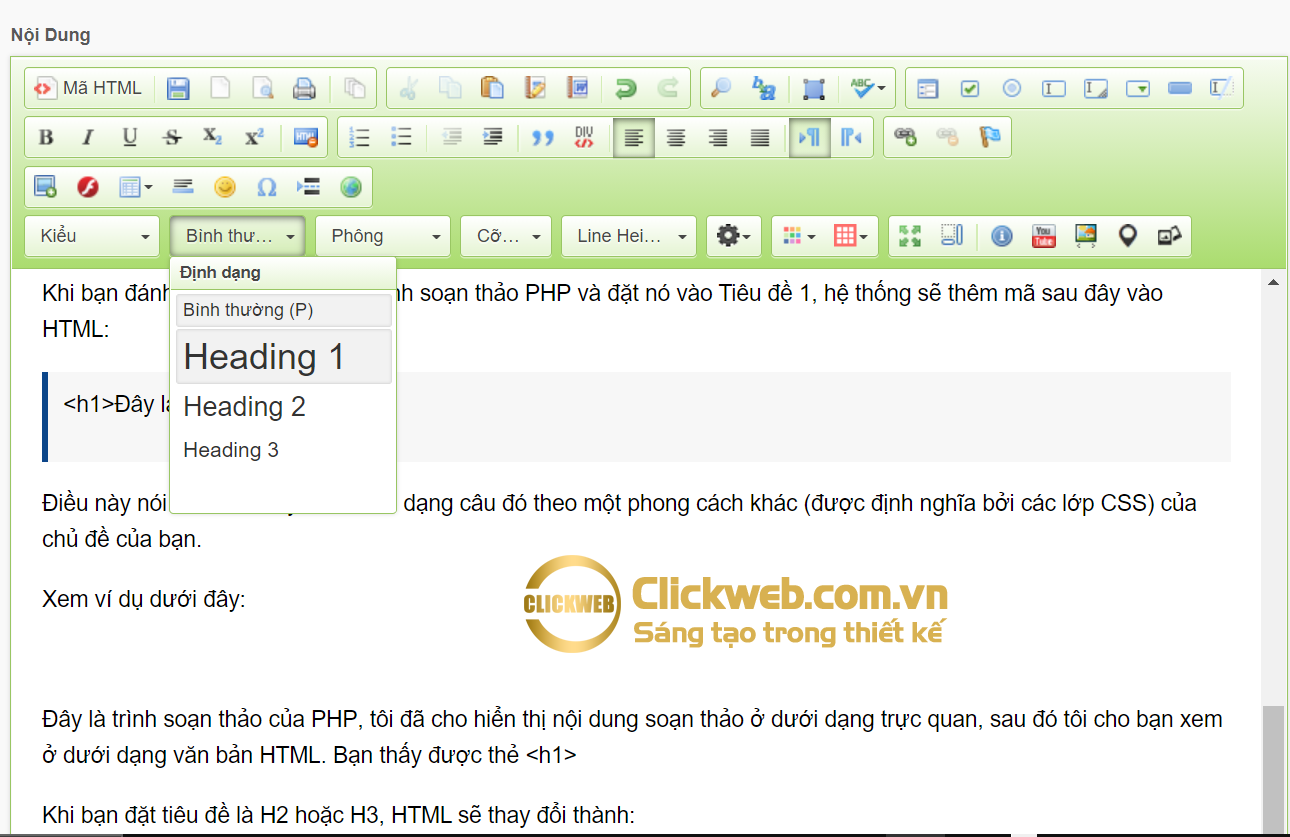This screenshot has width=1290, height=837.
Task: Paste as plain text
Action: [535, 88]
